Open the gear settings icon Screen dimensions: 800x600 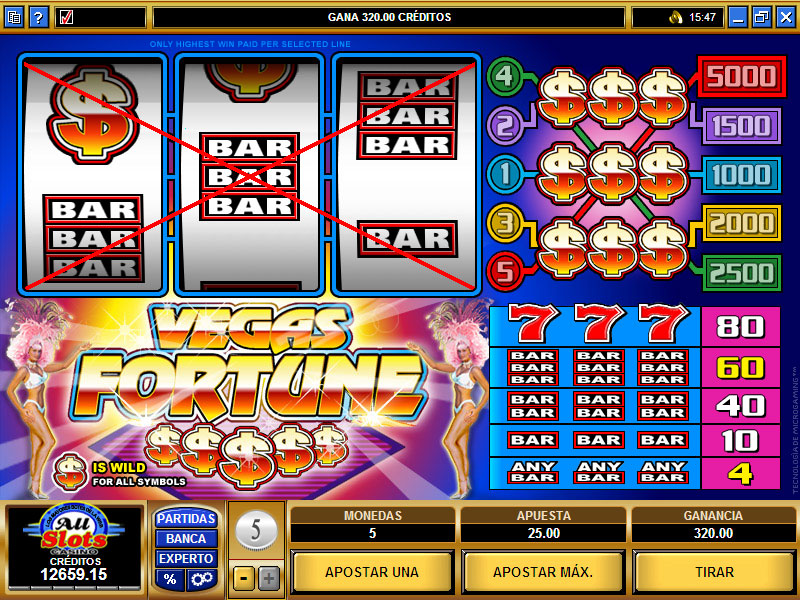coord(202,579)
